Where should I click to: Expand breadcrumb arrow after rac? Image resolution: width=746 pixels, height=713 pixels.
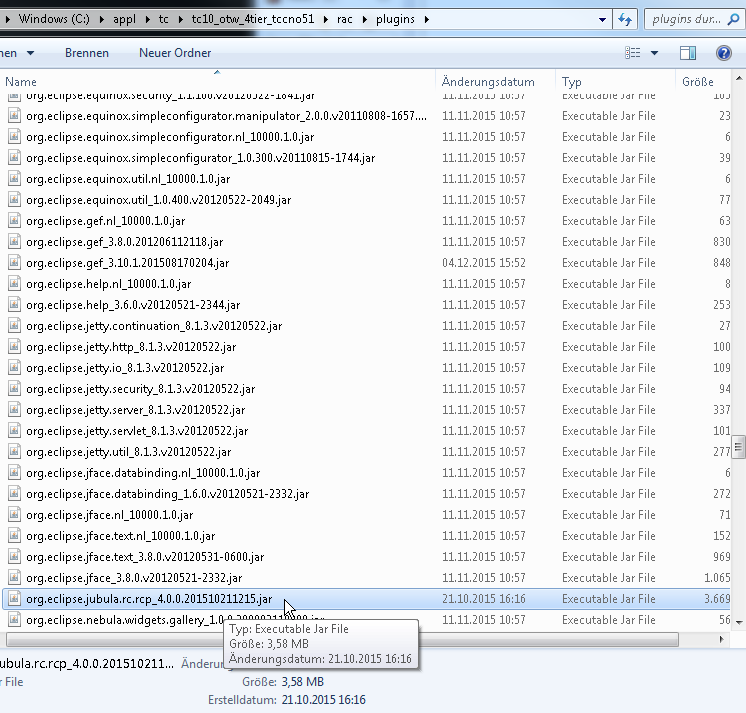click(364, 20)
